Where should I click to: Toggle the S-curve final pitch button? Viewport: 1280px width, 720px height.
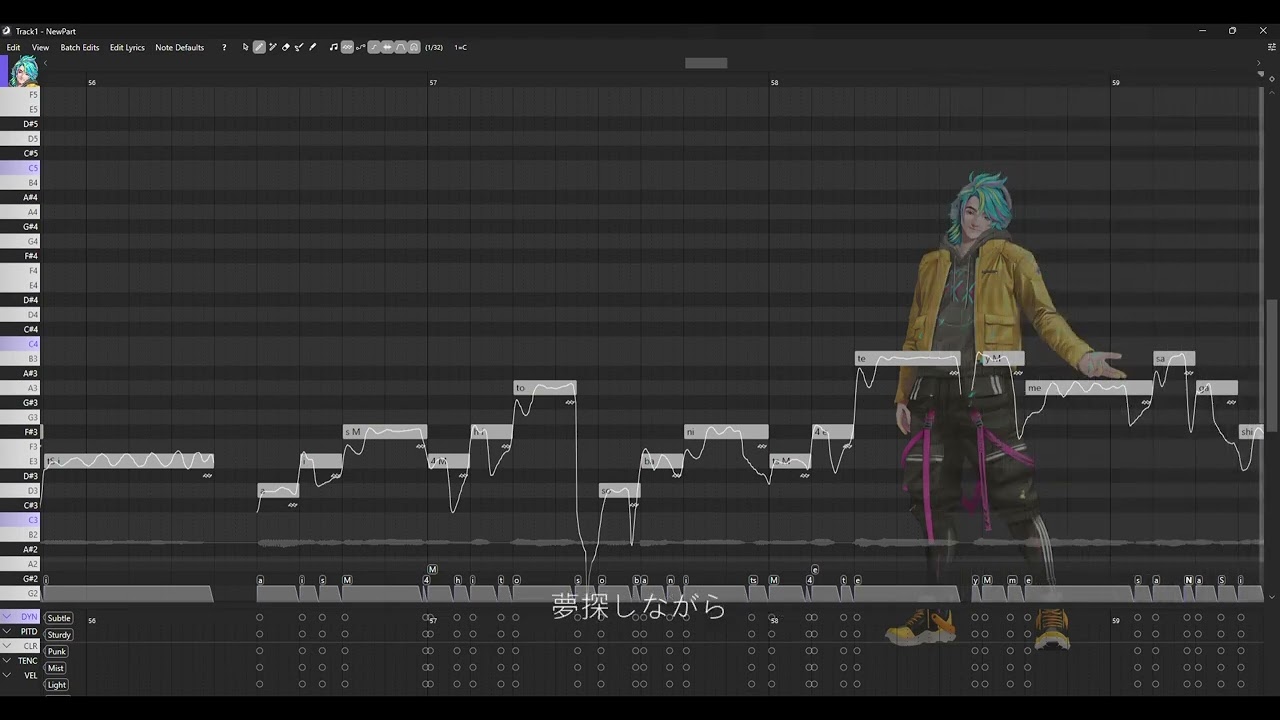click(x=374, y=47)
